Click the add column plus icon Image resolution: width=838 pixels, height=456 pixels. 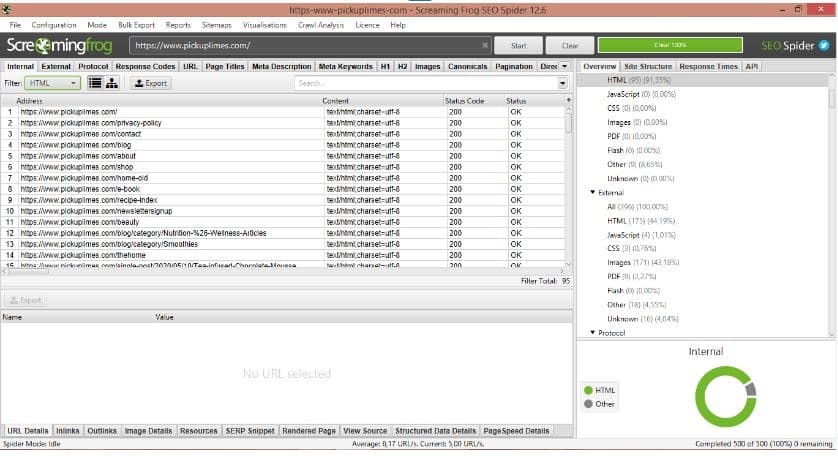coord(568,100)
